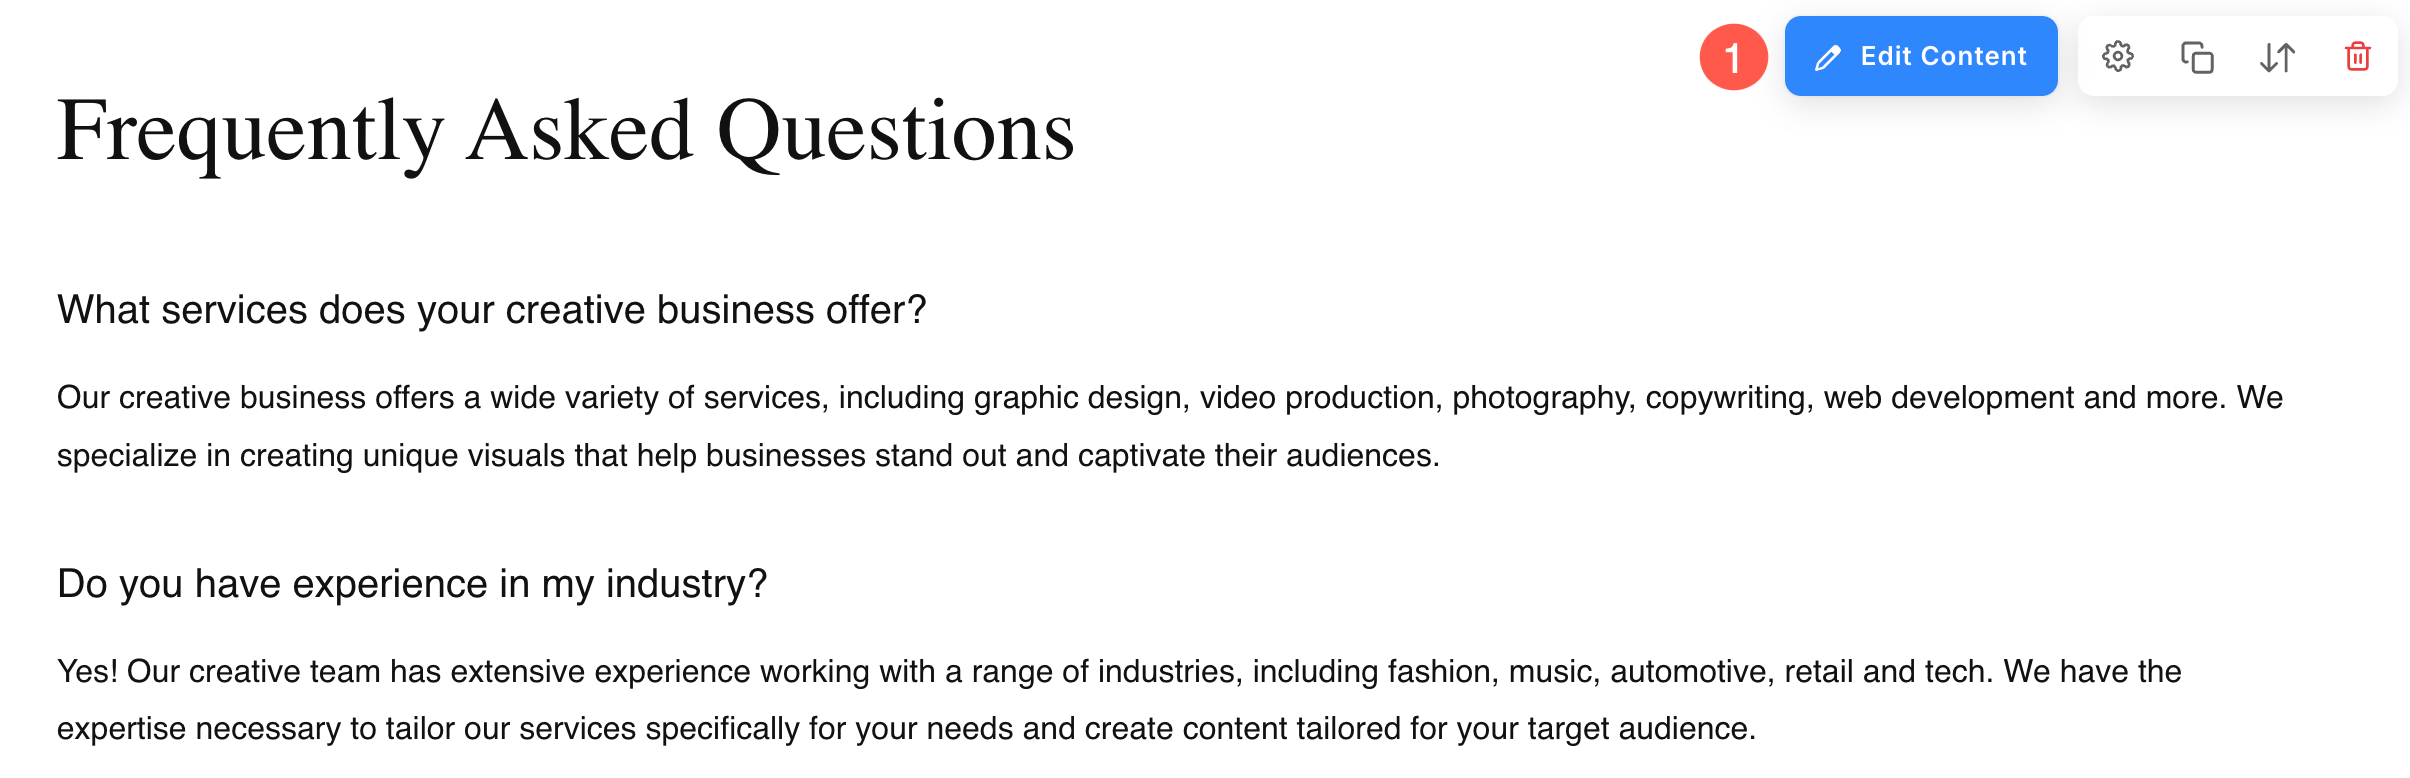Click the word "Frequently" in the heading
This screenshot has height=778, width=2410.
pos(250,132)
